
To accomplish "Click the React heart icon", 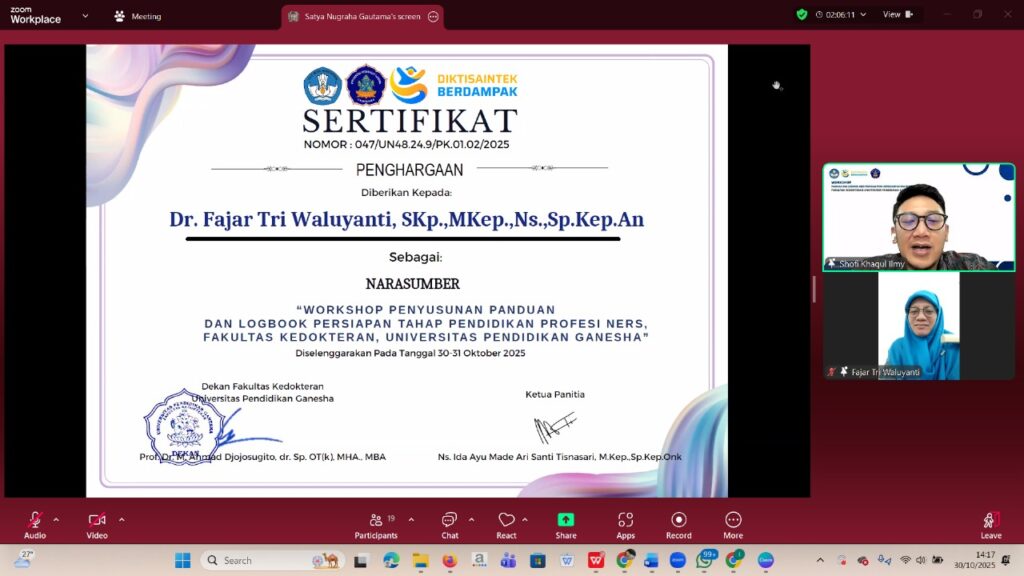I will tap(506, 521).
